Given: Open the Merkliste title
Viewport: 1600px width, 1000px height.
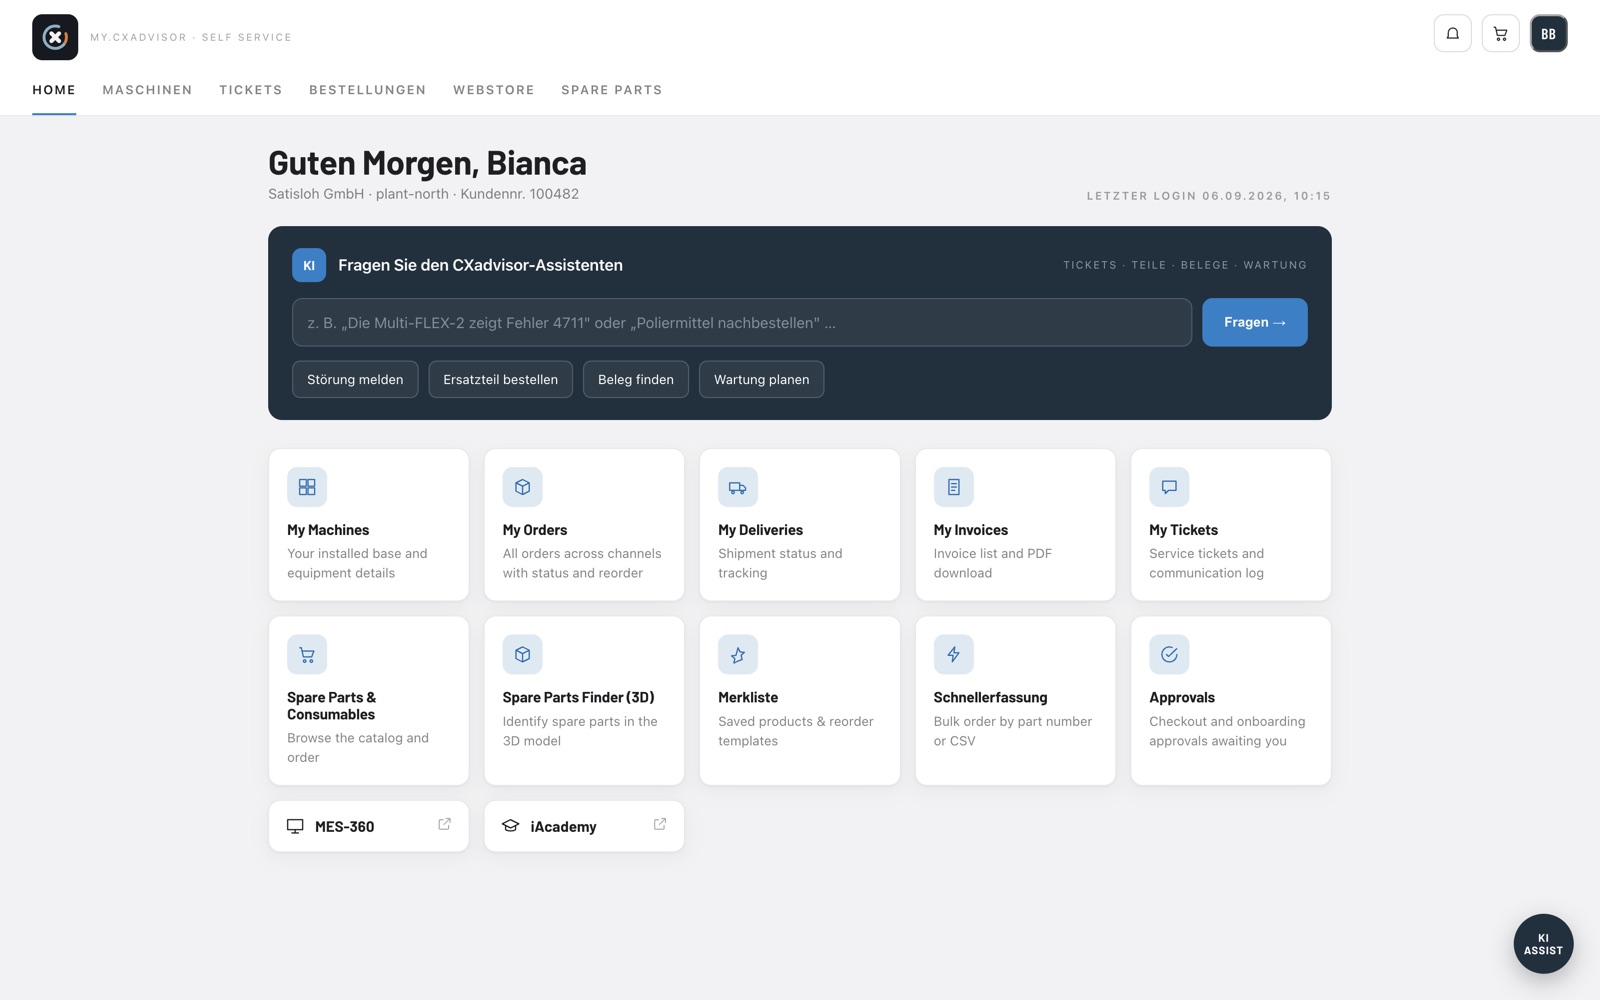Looking at the screenshot, I should 748,697.
